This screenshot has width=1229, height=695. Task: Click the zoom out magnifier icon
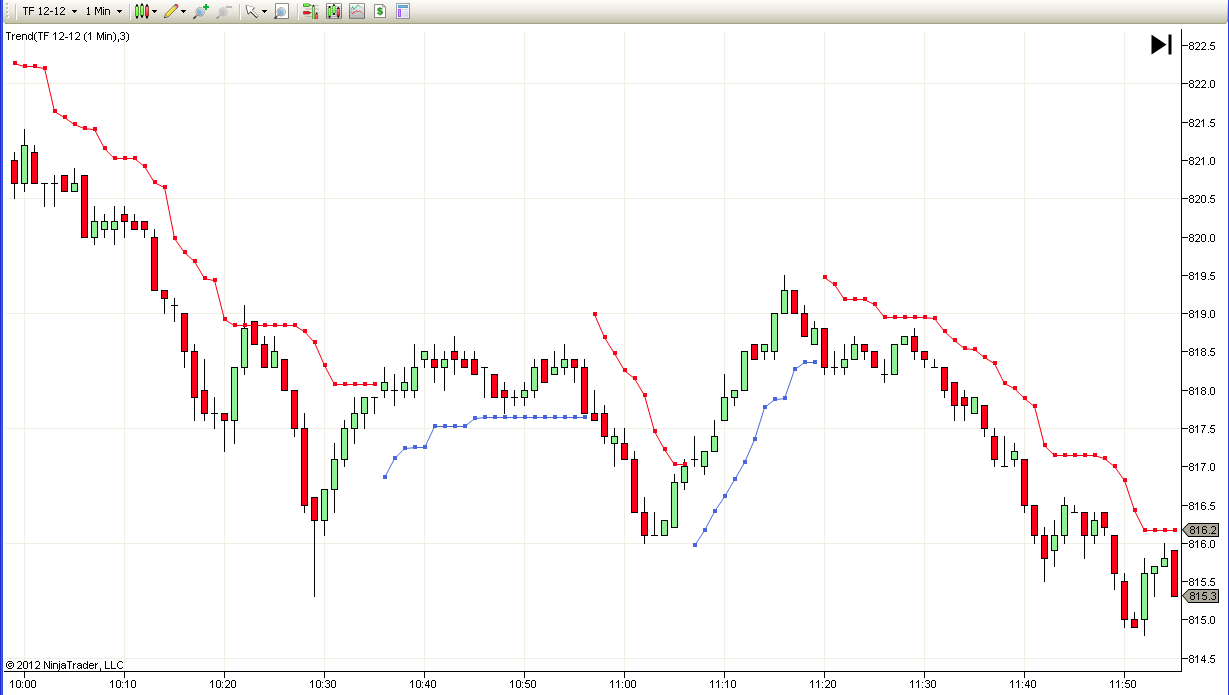[224, 12]
